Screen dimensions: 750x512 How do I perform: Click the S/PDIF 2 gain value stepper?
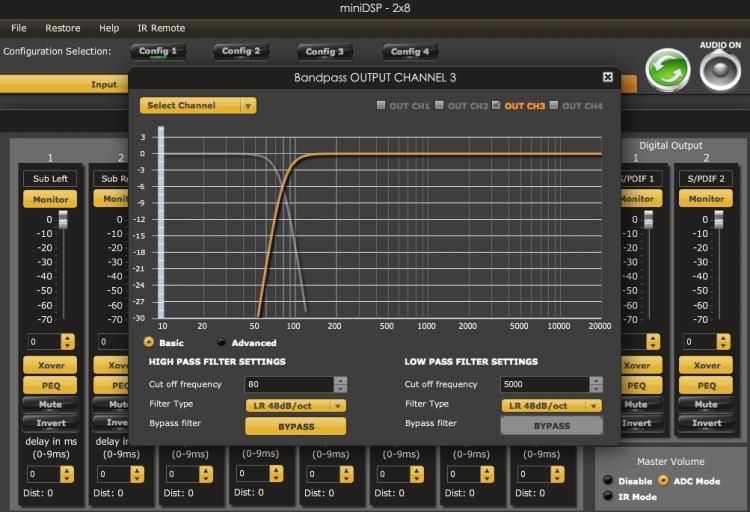723,342
